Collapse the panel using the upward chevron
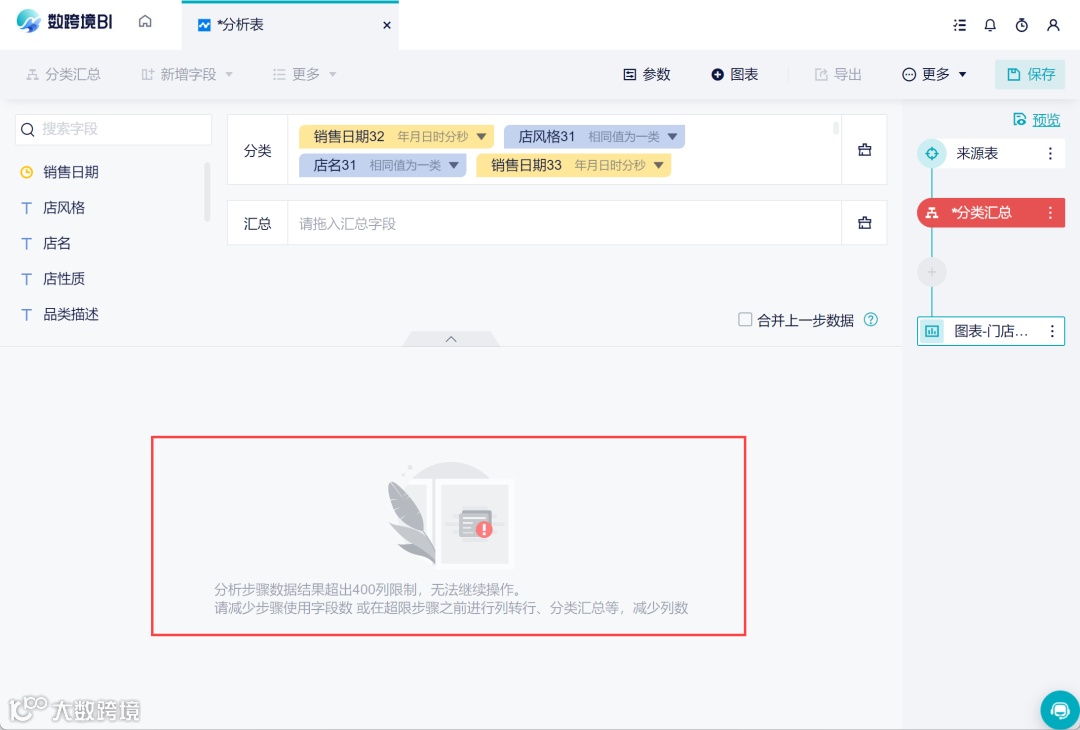 click(x=450, y=338)
